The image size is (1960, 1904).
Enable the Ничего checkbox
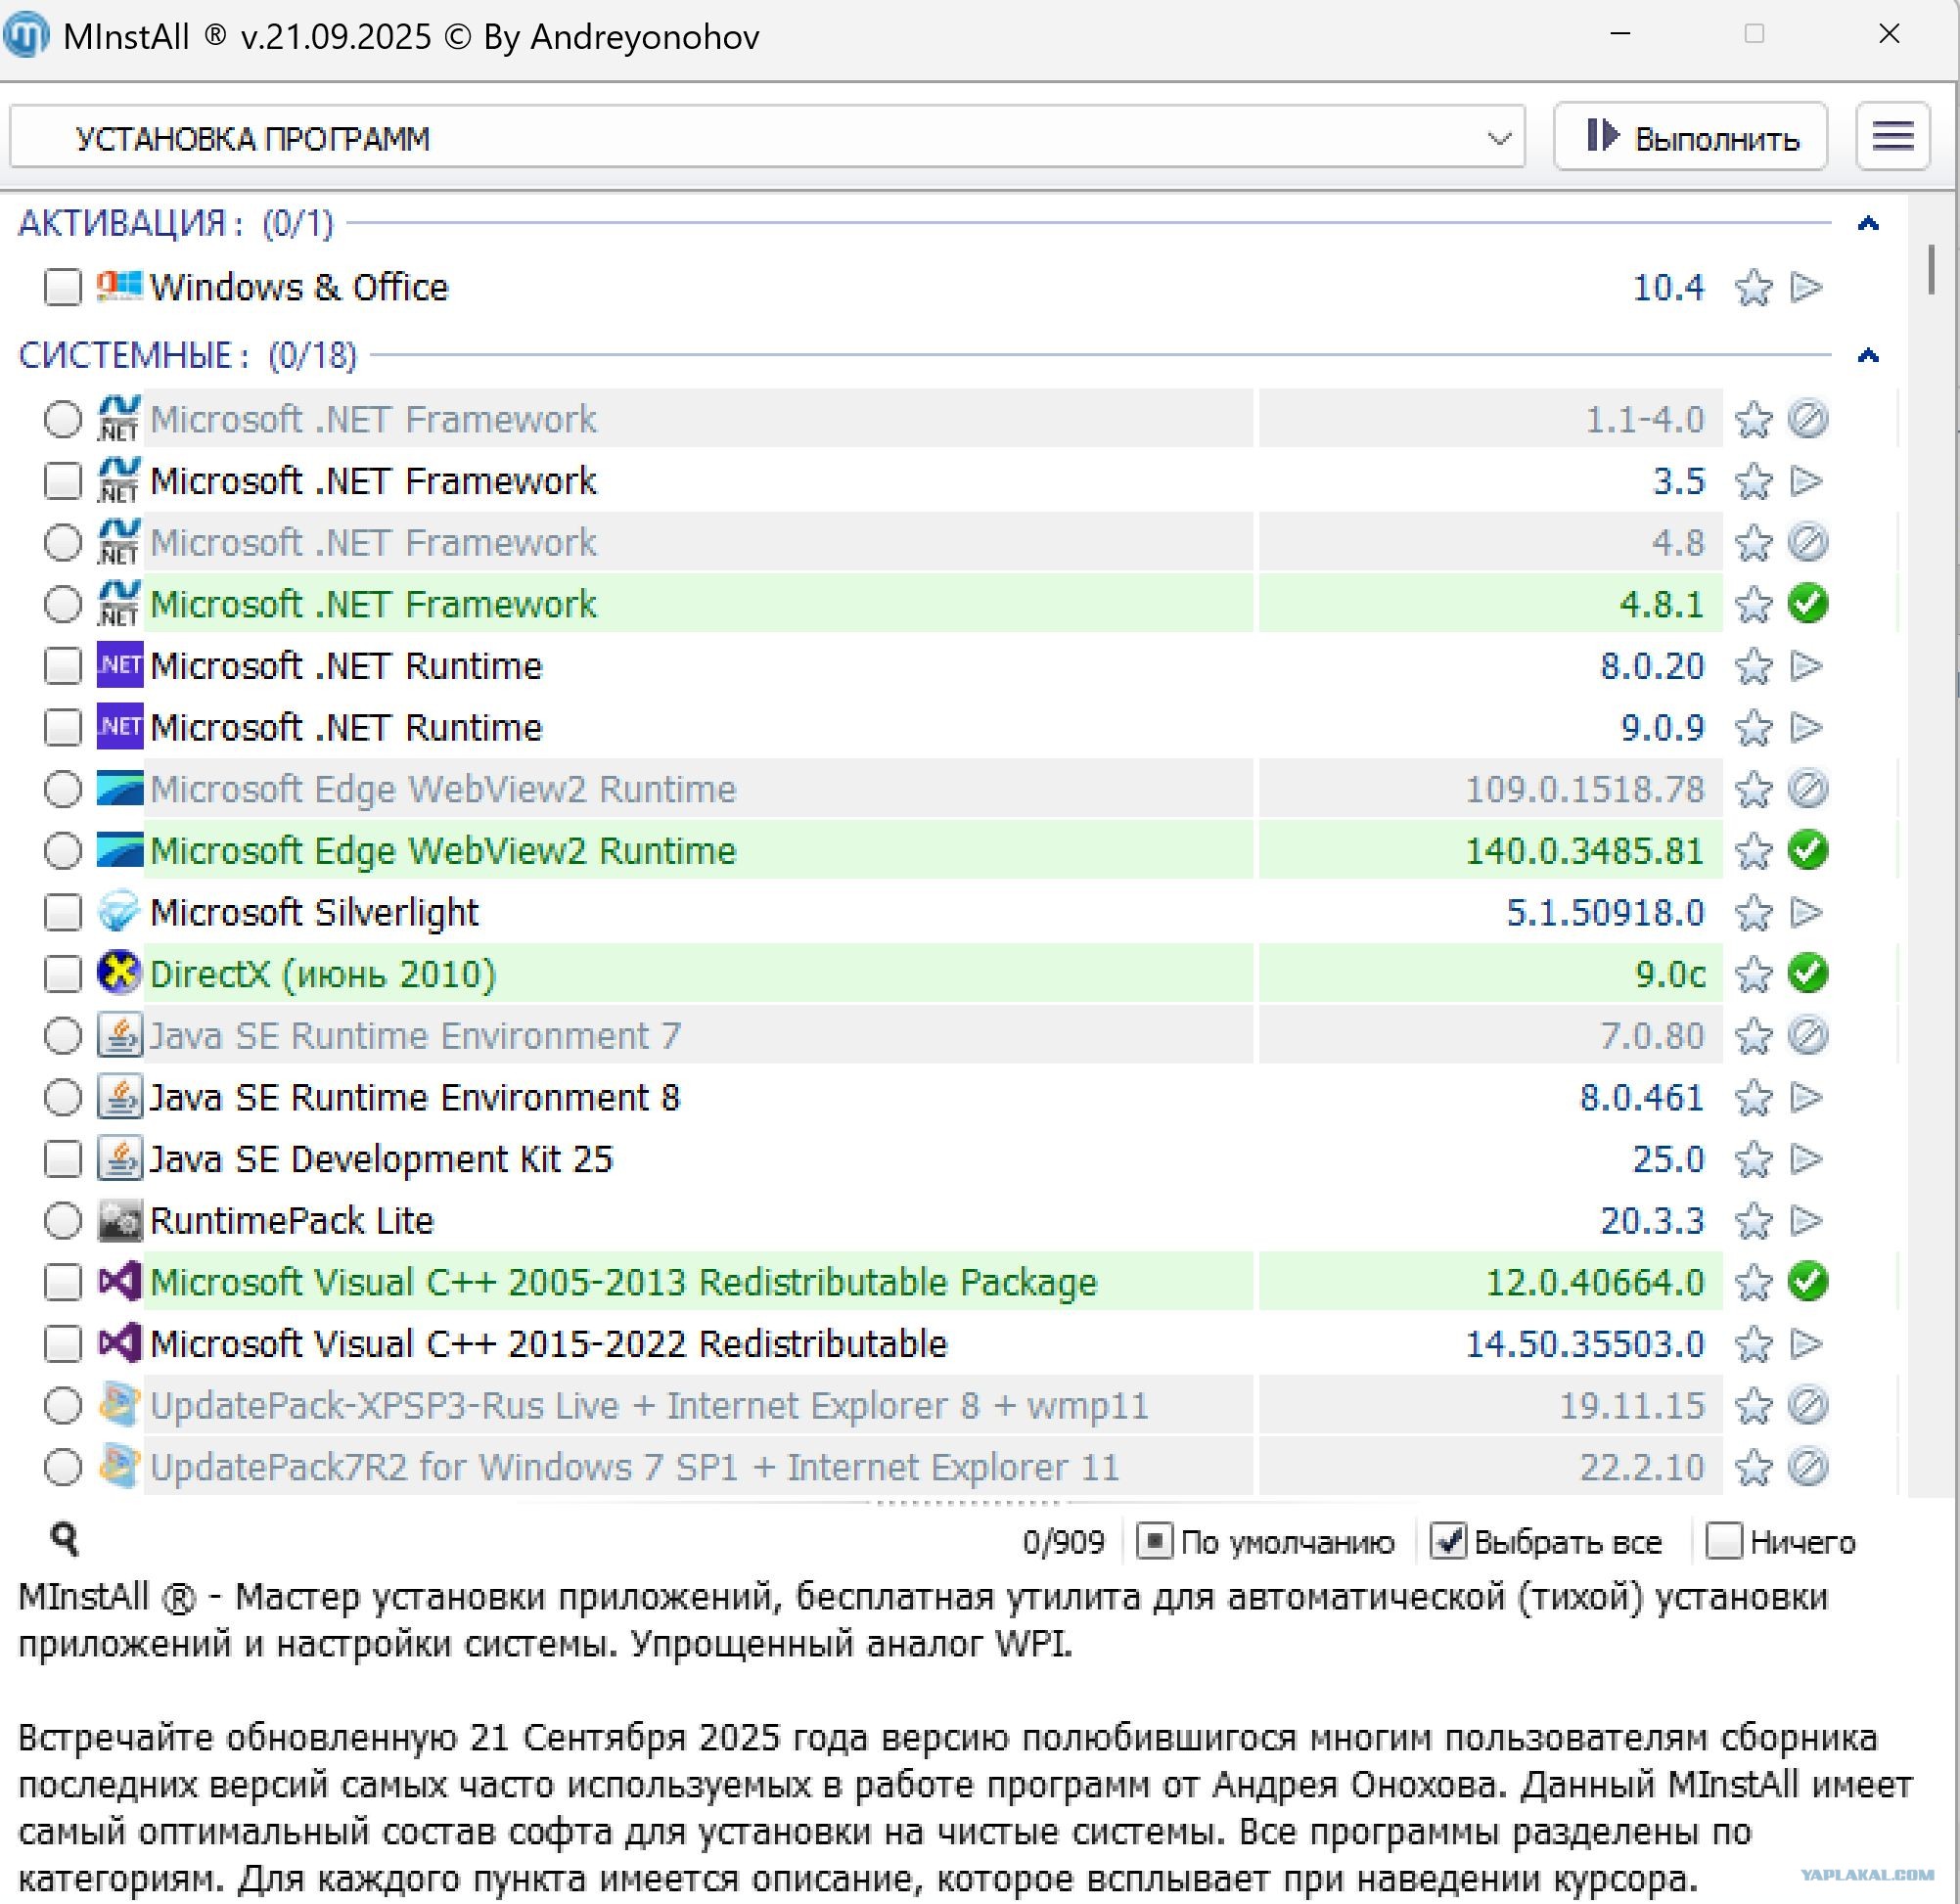pos(1724,1541)
